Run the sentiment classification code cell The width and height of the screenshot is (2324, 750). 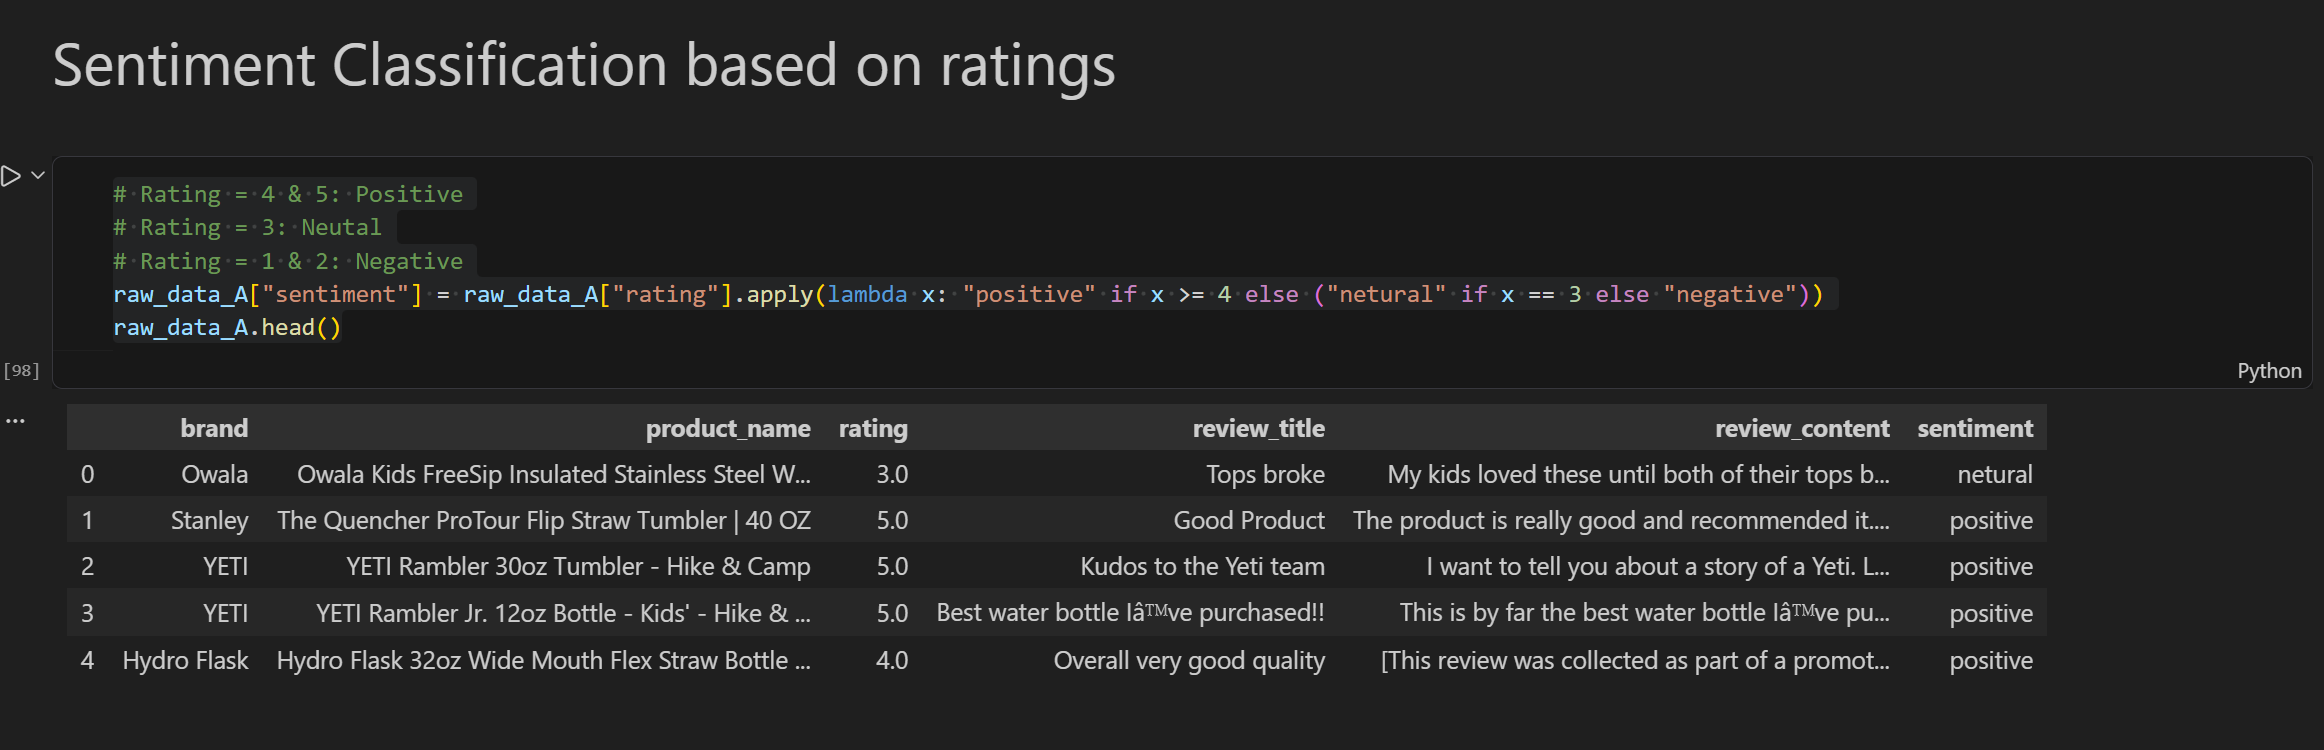11,176
